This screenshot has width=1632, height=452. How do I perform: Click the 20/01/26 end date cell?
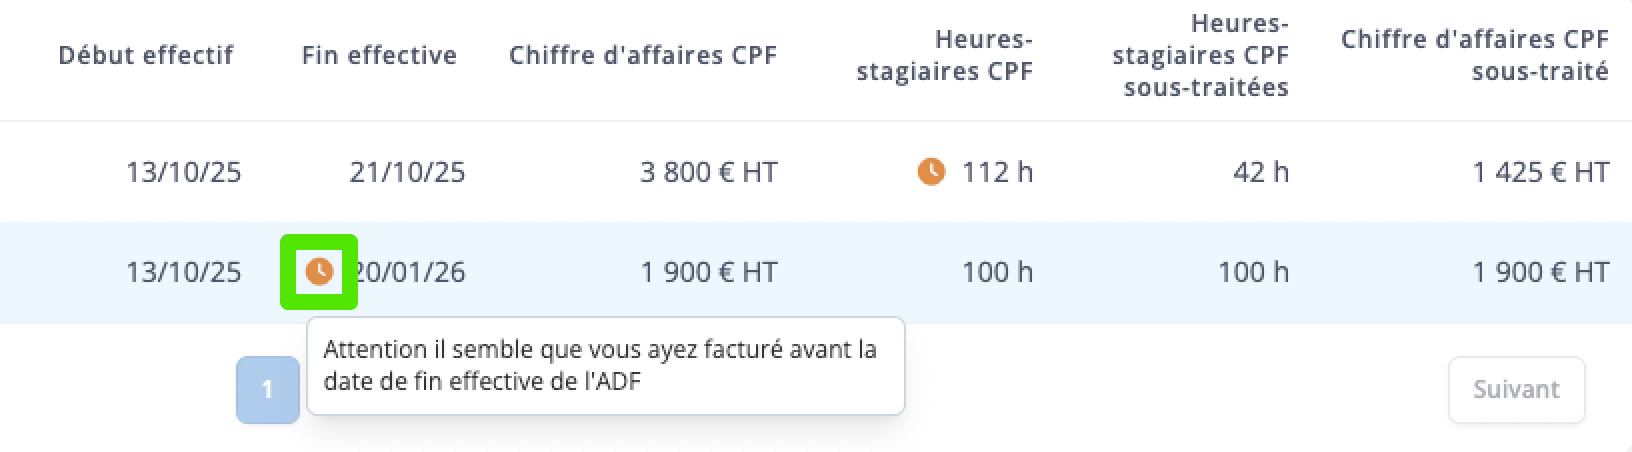[x=408, y=272]
